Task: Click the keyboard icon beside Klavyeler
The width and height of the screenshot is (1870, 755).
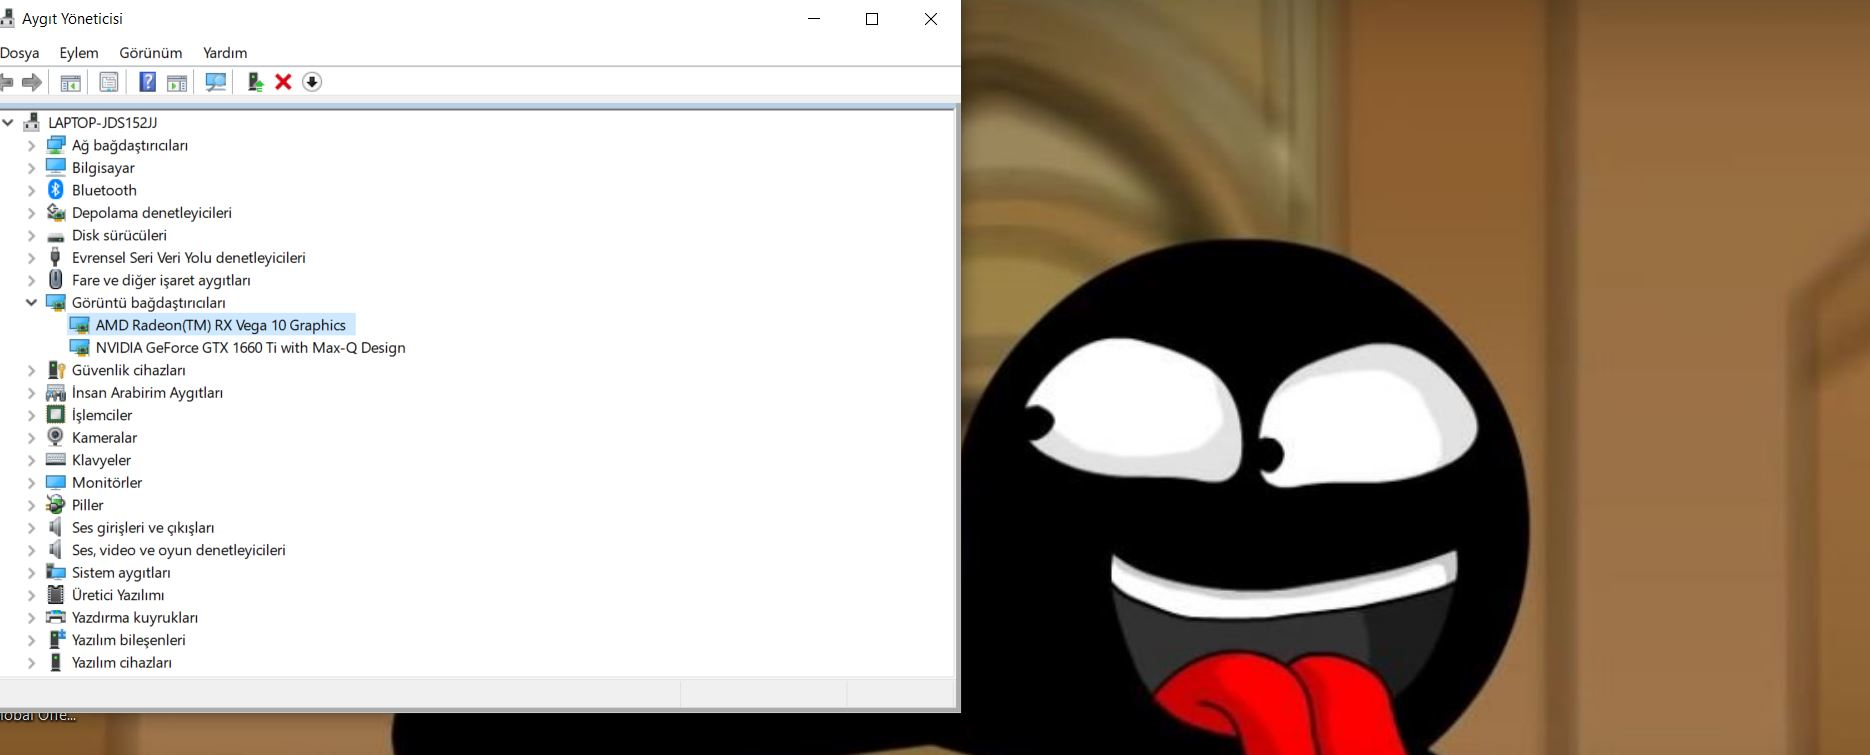Action: (56, 460)
